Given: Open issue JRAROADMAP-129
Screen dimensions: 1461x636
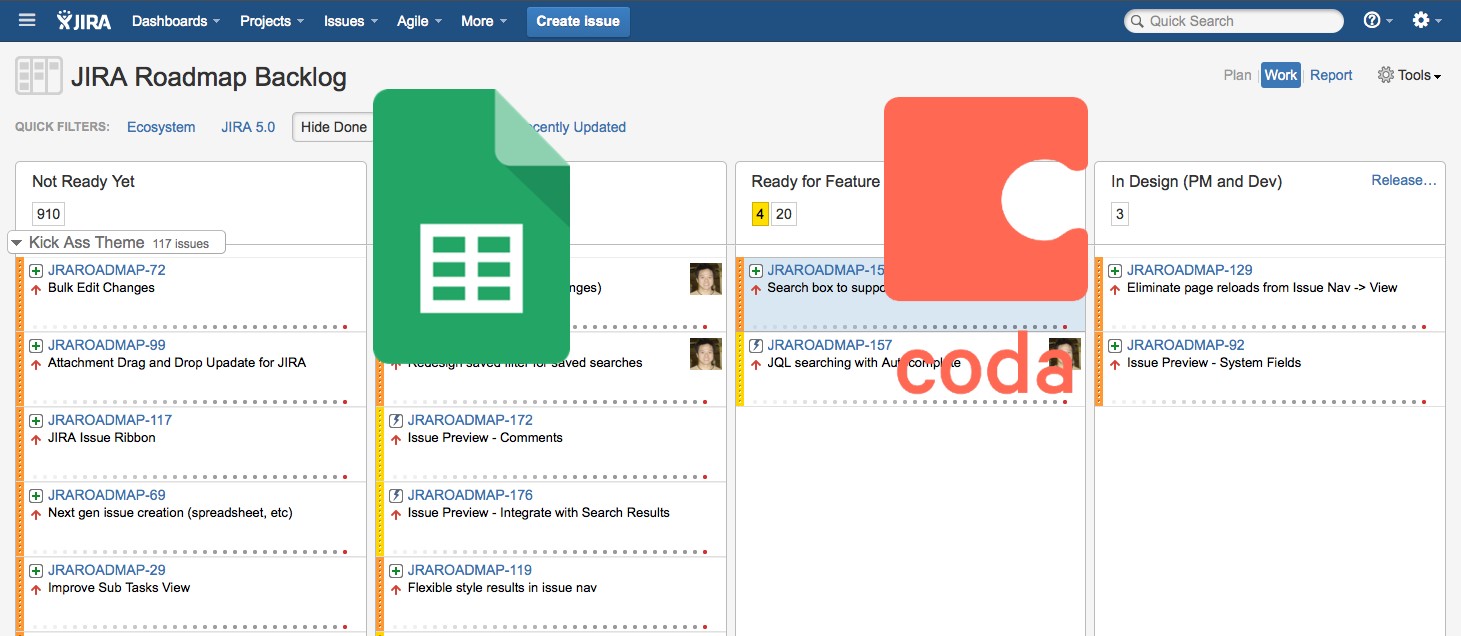Looking at the screenshot, I should (1189, 270).
